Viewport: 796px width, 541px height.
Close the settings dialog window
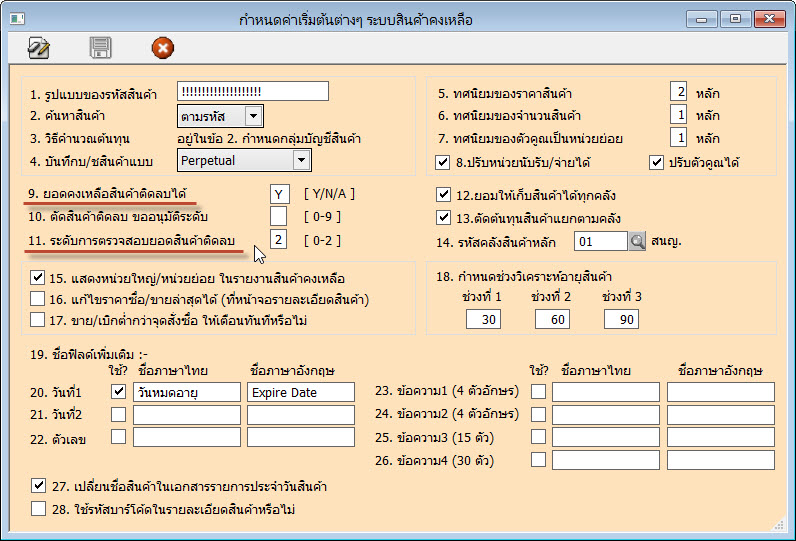(765, 18)
